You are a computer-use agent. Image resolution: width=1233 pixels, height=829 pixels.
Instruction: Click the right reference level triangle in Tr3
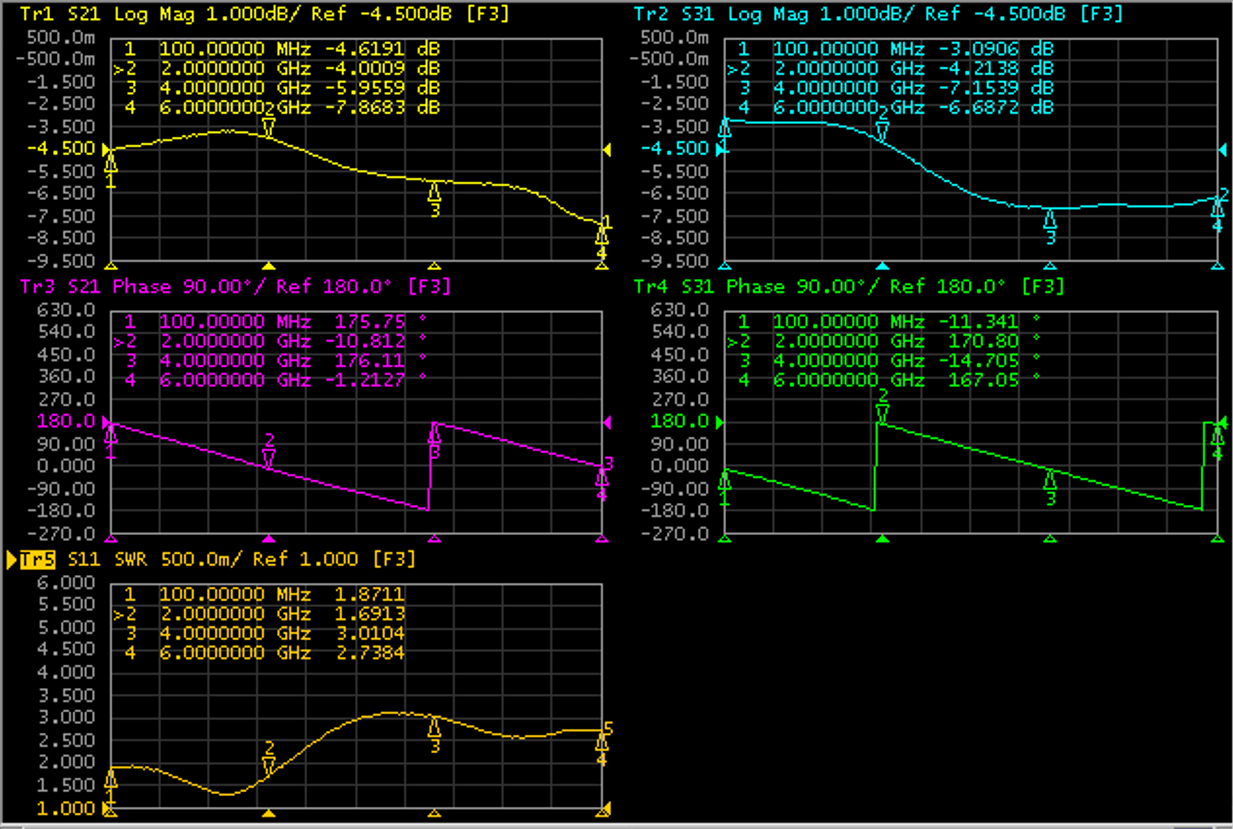click(x=605, y=421)
